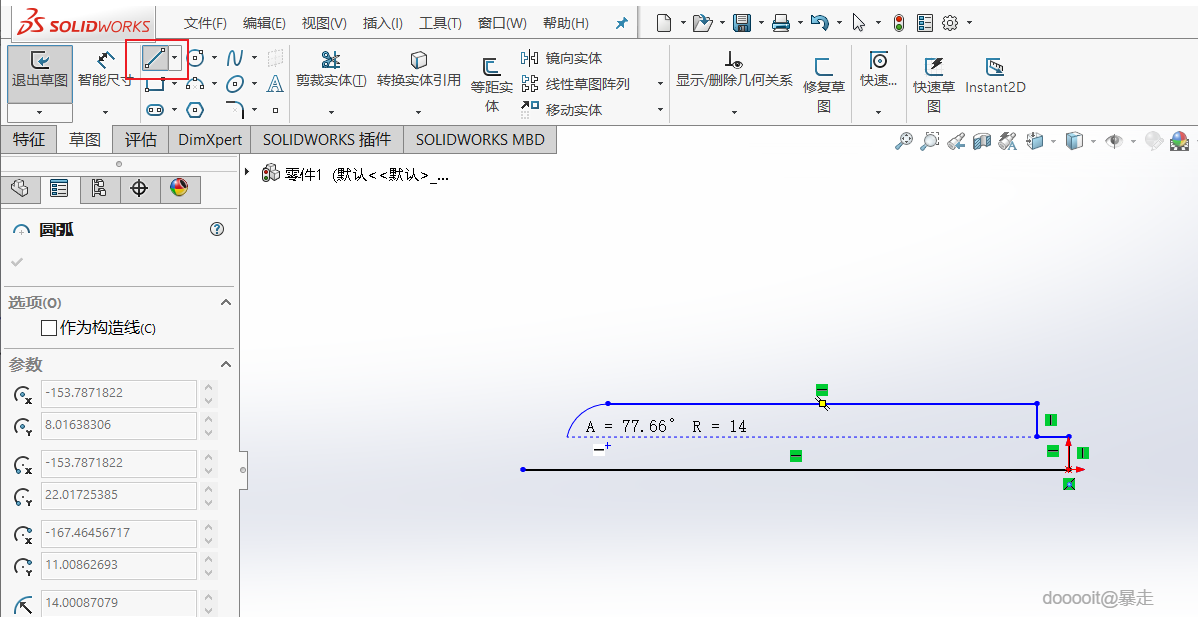Click Mirror Entities (镜向实体)
This screenshot has height=617, width=1198.
coord(562,58)
